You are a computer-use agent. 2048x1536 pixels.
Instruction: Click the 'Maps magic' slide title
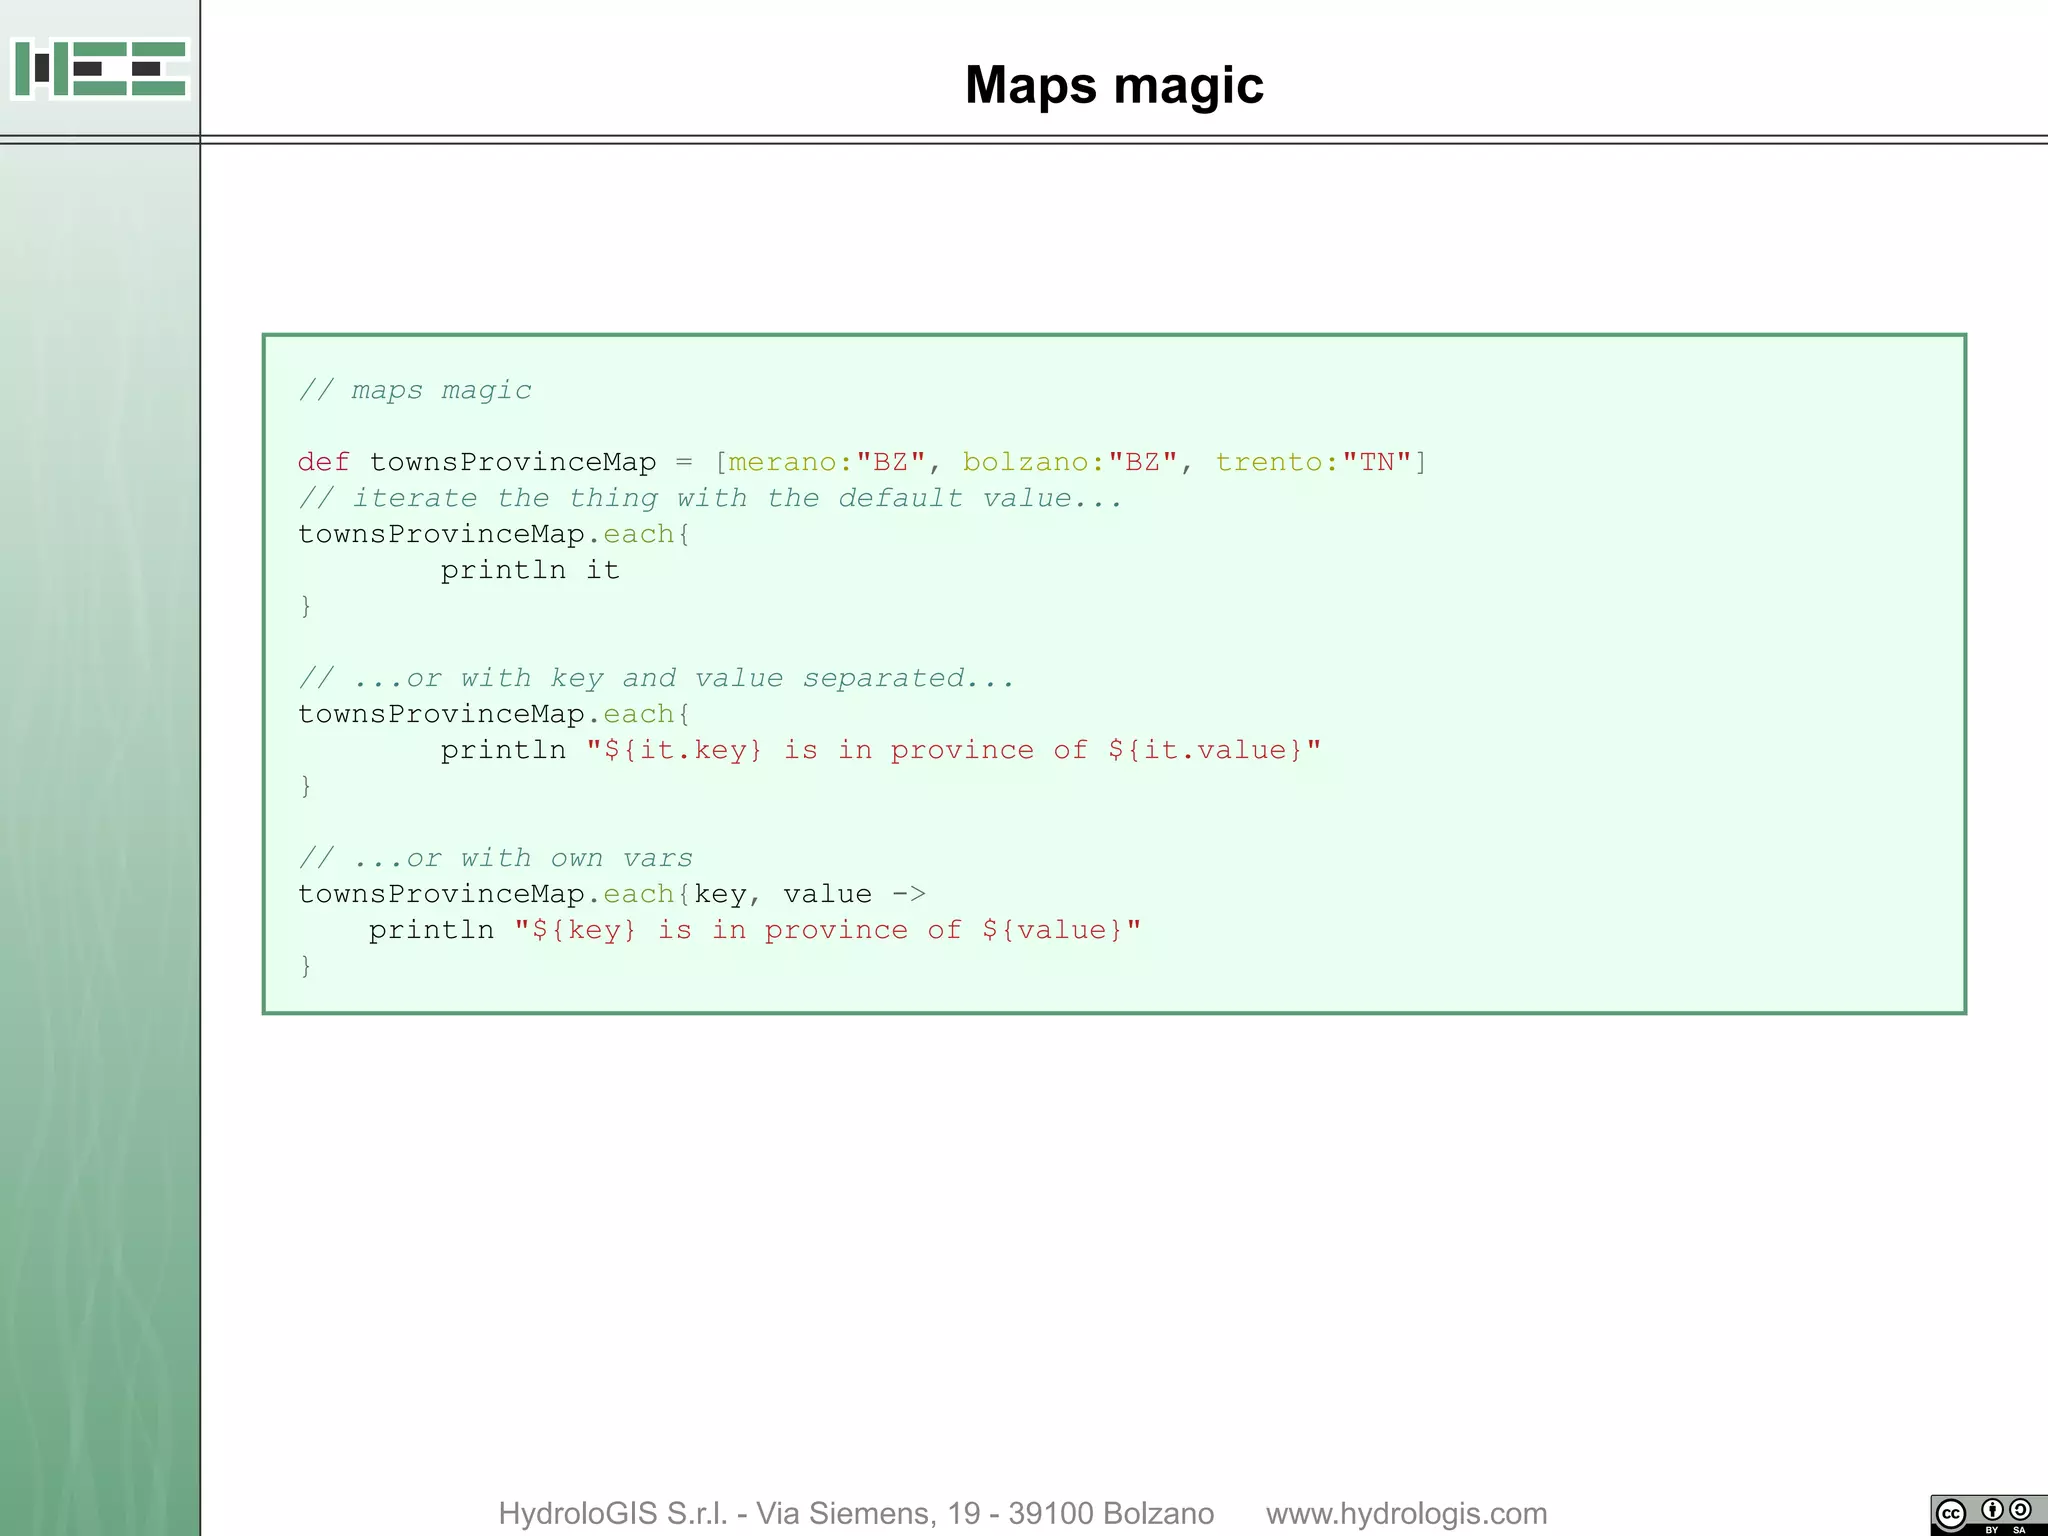point(1114,85)
